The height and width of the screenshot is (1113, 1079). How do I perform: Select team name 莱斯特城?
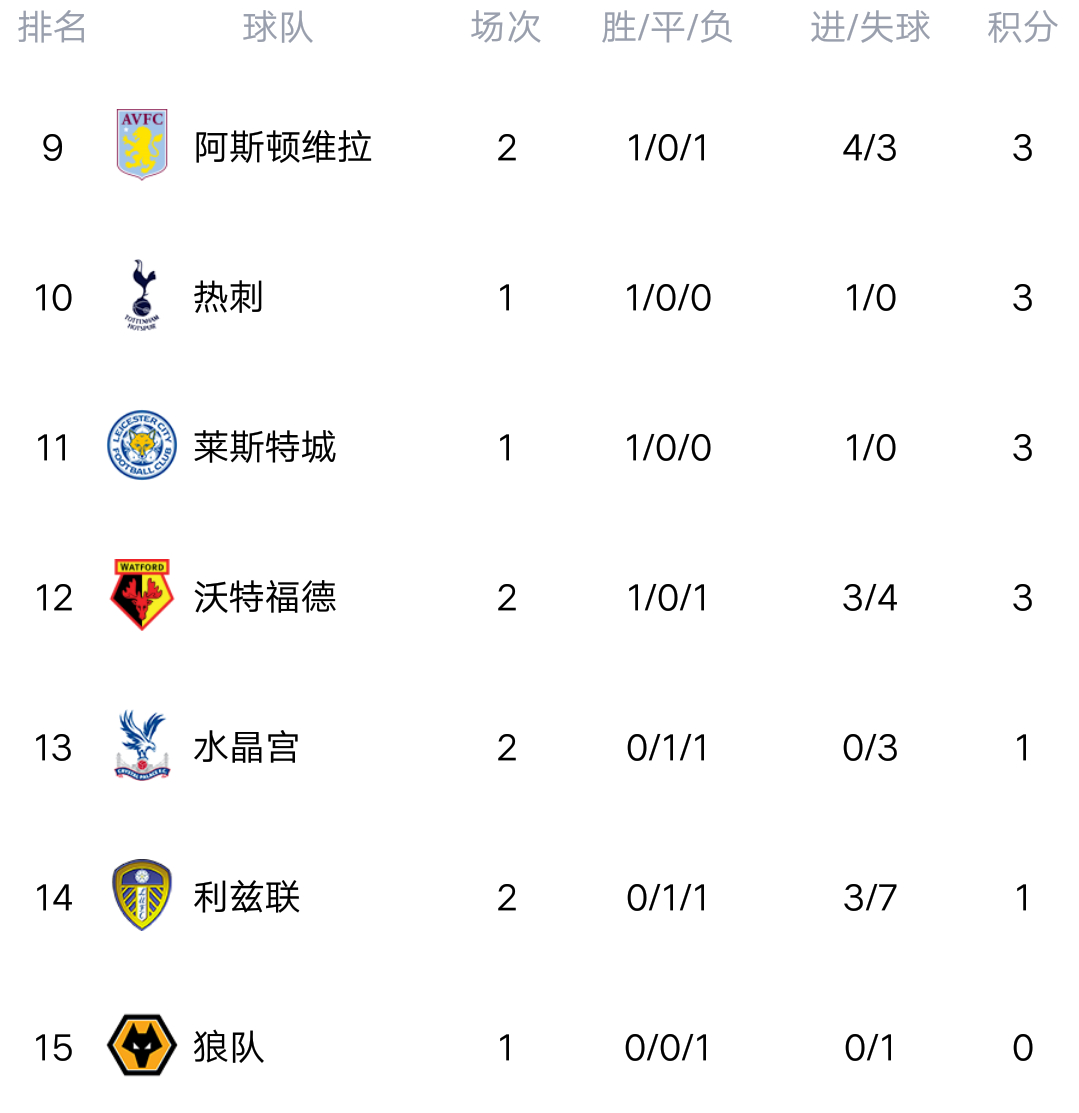[x=265, y=448]
